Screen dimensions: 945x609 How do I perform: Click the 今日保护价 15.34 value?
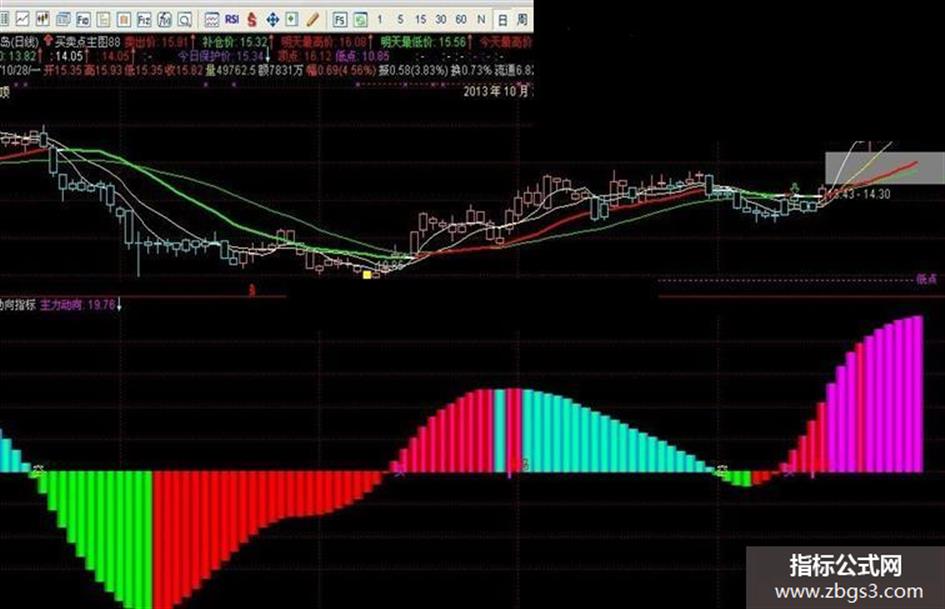(222, 56)
